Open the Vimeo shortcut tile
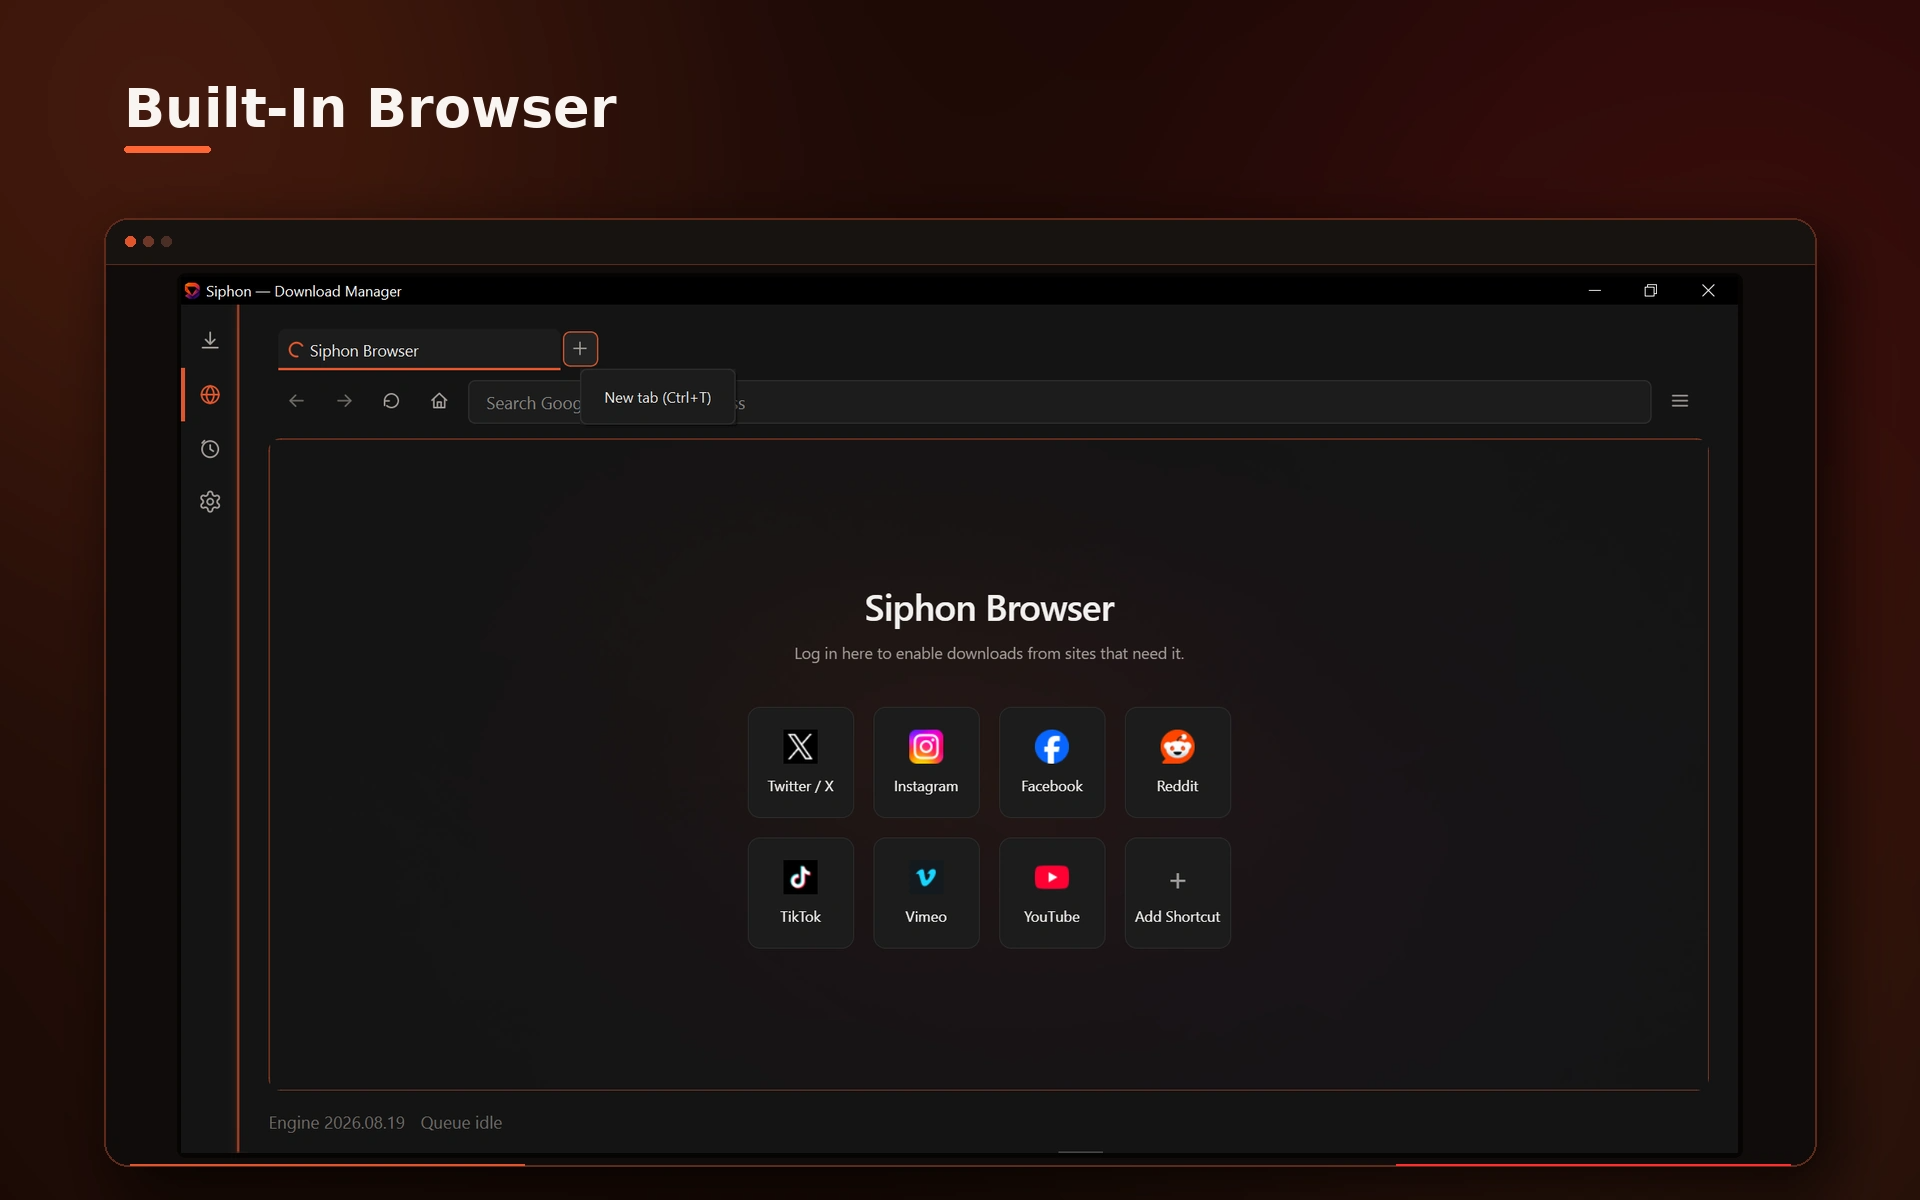This screenshot has width=1920, height=1200. (x=926, y=893)
